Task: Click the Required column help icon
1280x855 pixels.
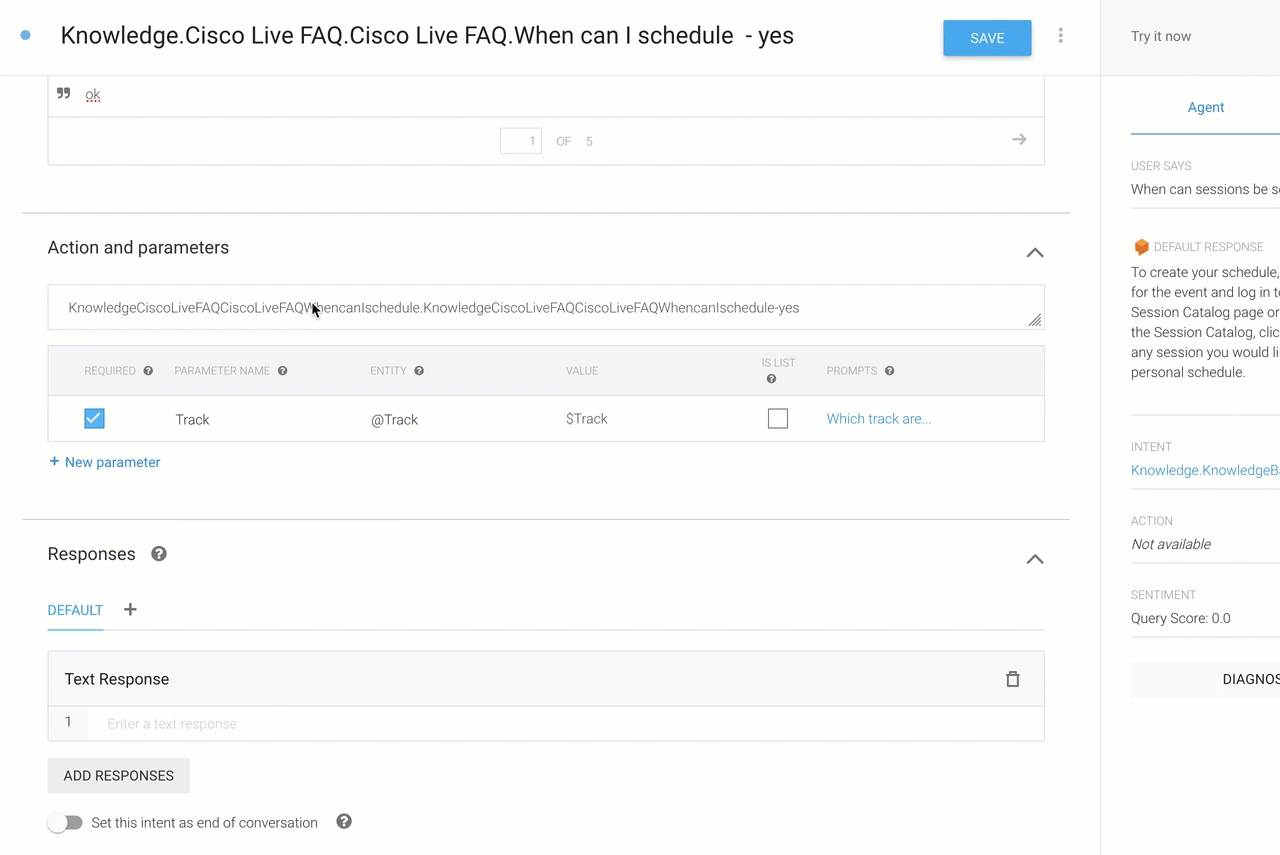Action: coord(148,371)
